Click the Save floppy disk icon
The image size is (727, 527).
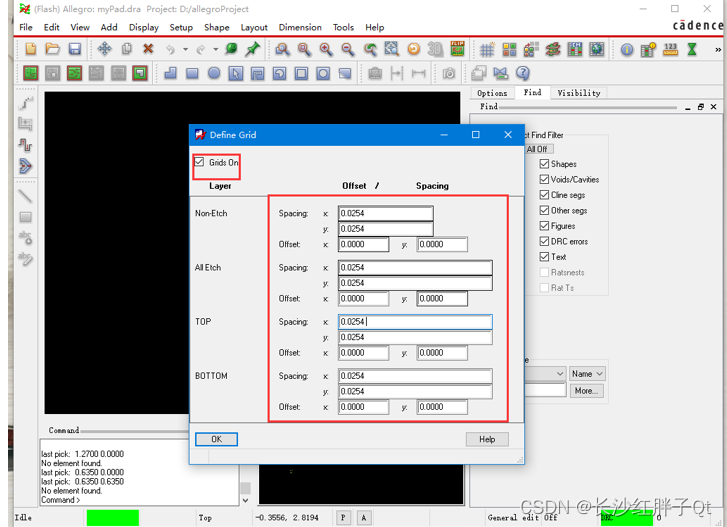75,49
